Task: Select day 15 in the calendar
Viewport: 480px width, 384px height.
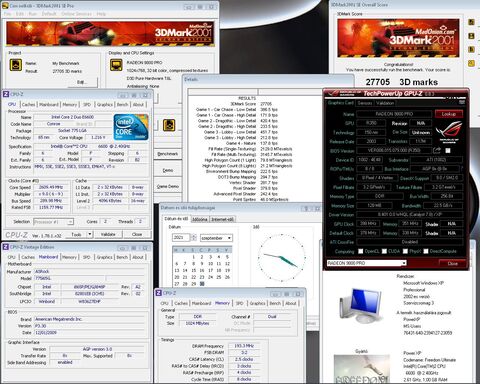Action: point(193,270)
